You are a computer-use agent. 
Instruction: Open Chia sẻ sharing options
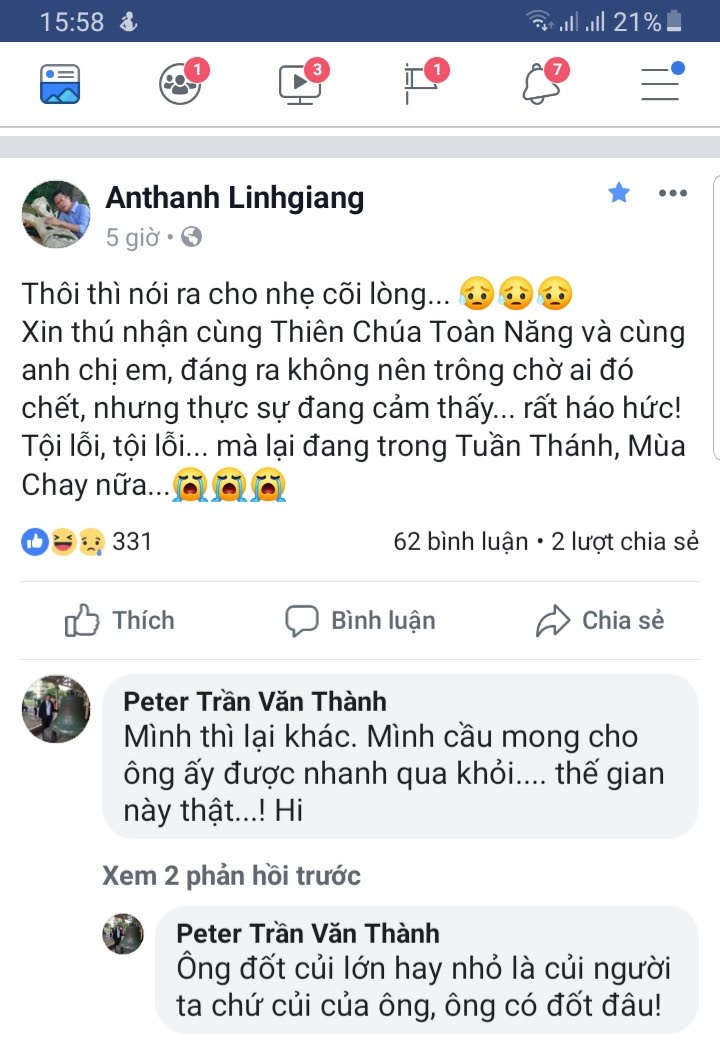600,620
